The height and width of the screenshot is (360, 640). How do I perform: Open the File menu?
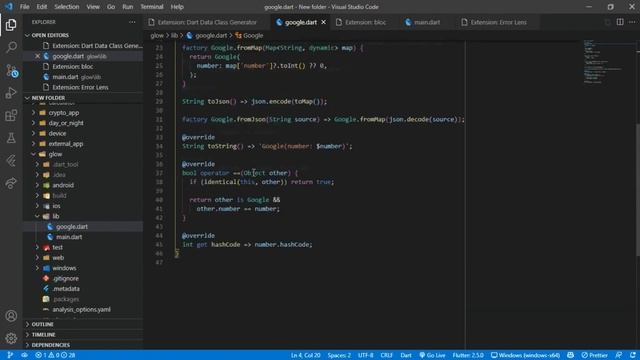(x=24, y=7)
